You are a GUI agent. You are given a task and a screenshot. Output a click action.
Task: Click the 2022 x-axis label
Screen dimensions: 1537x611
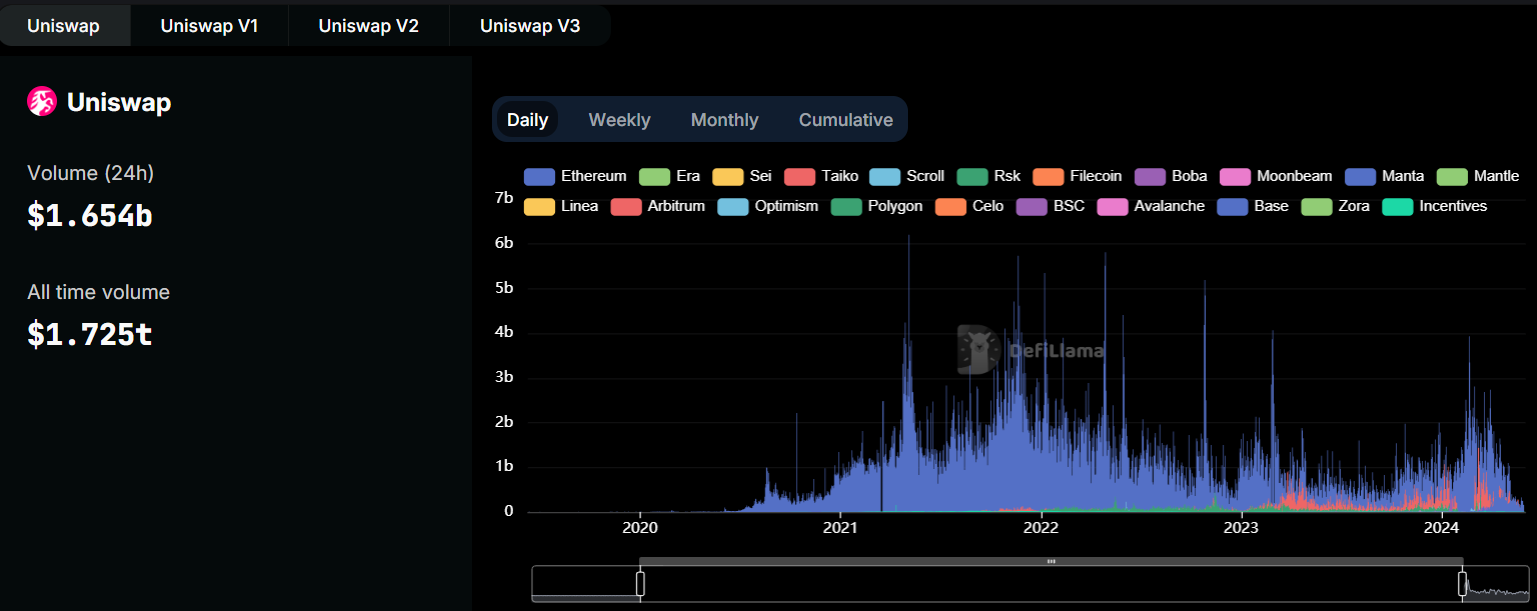coord(1041,527)
